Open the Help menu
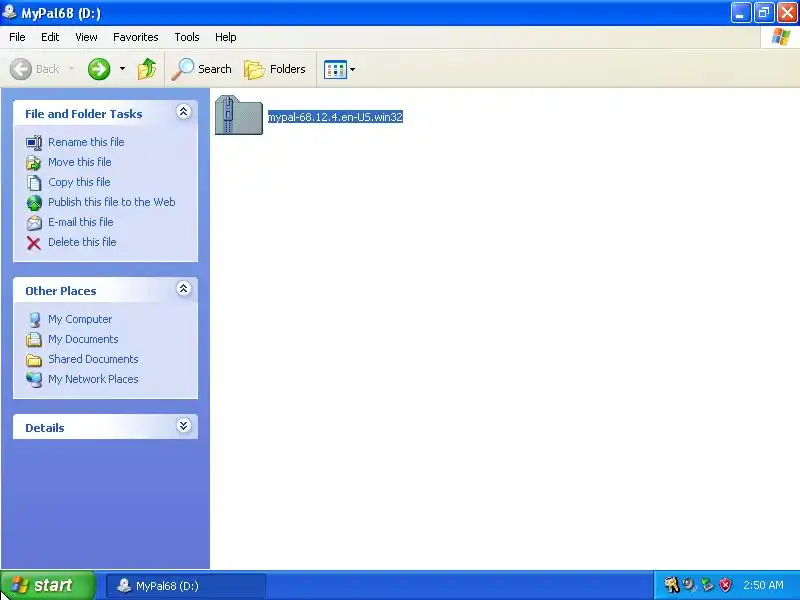Image resolution: width=800 pixels, height=600 pixels. (x=226, y=37)
